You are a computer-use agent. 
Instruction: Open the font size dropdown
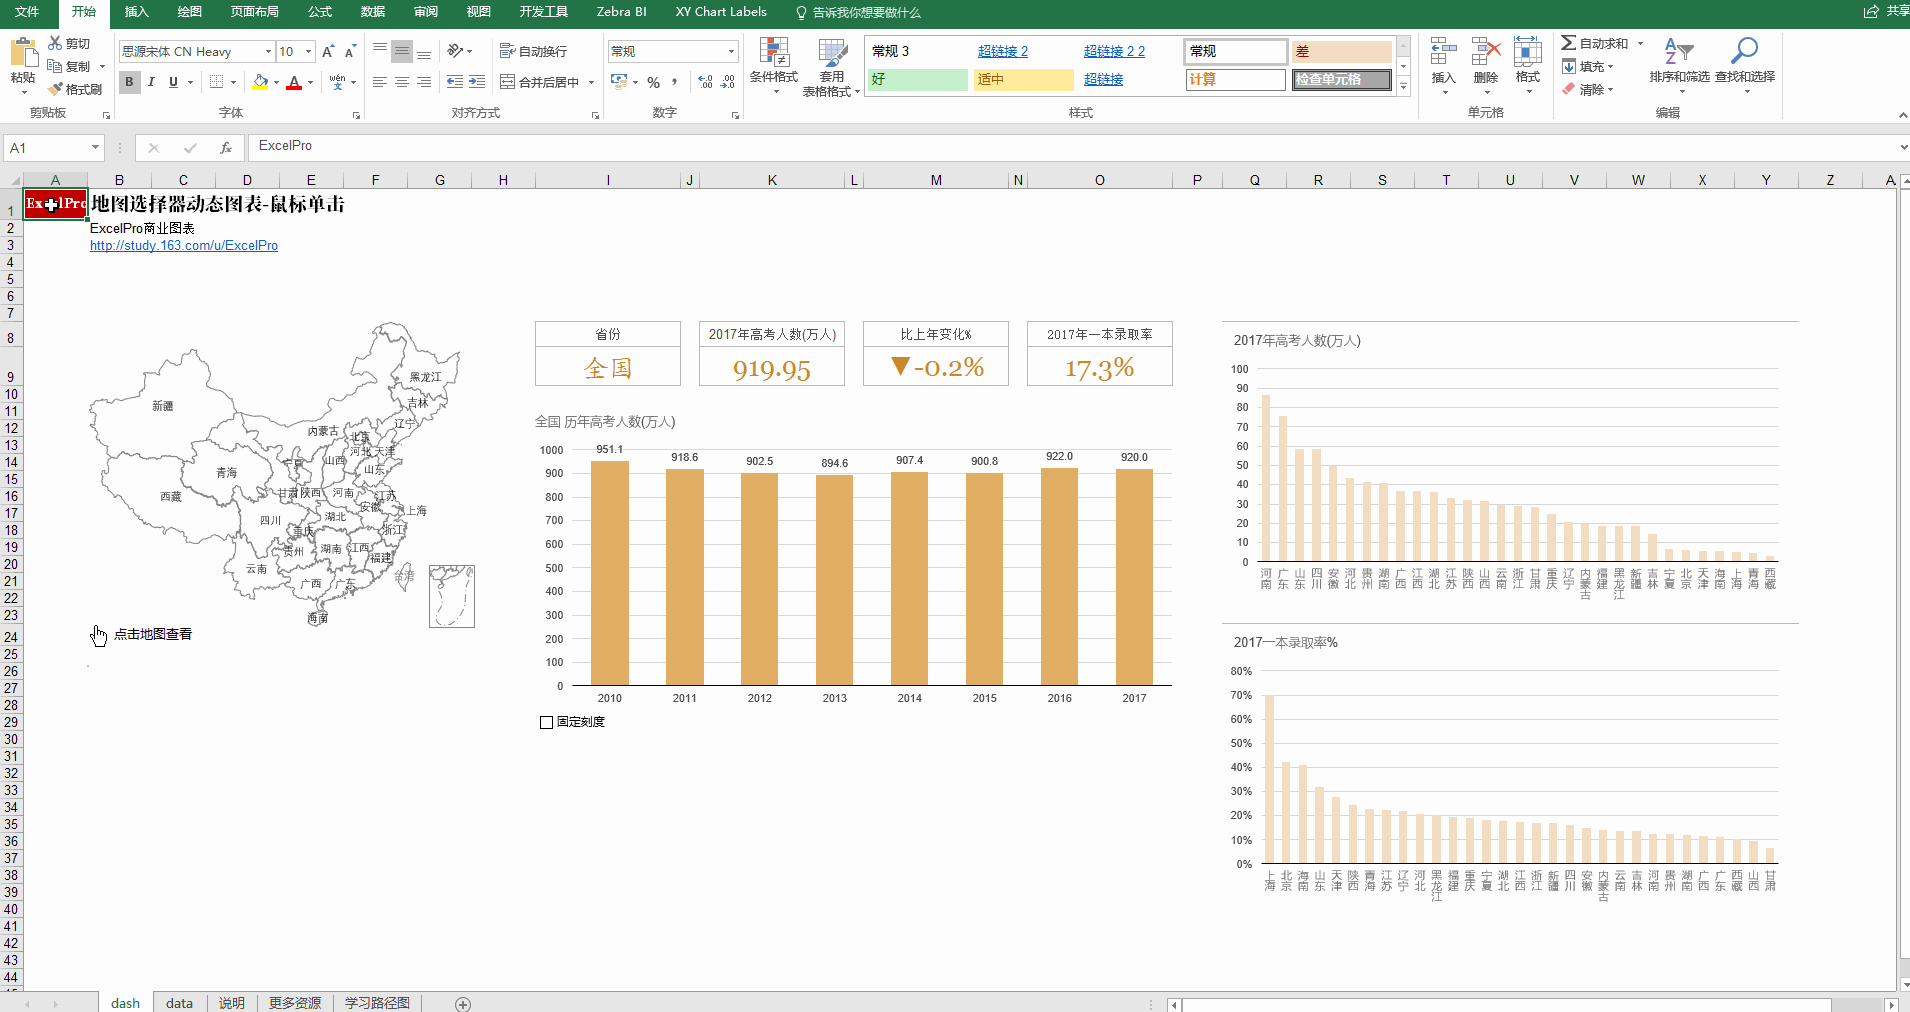click(306, 50)
